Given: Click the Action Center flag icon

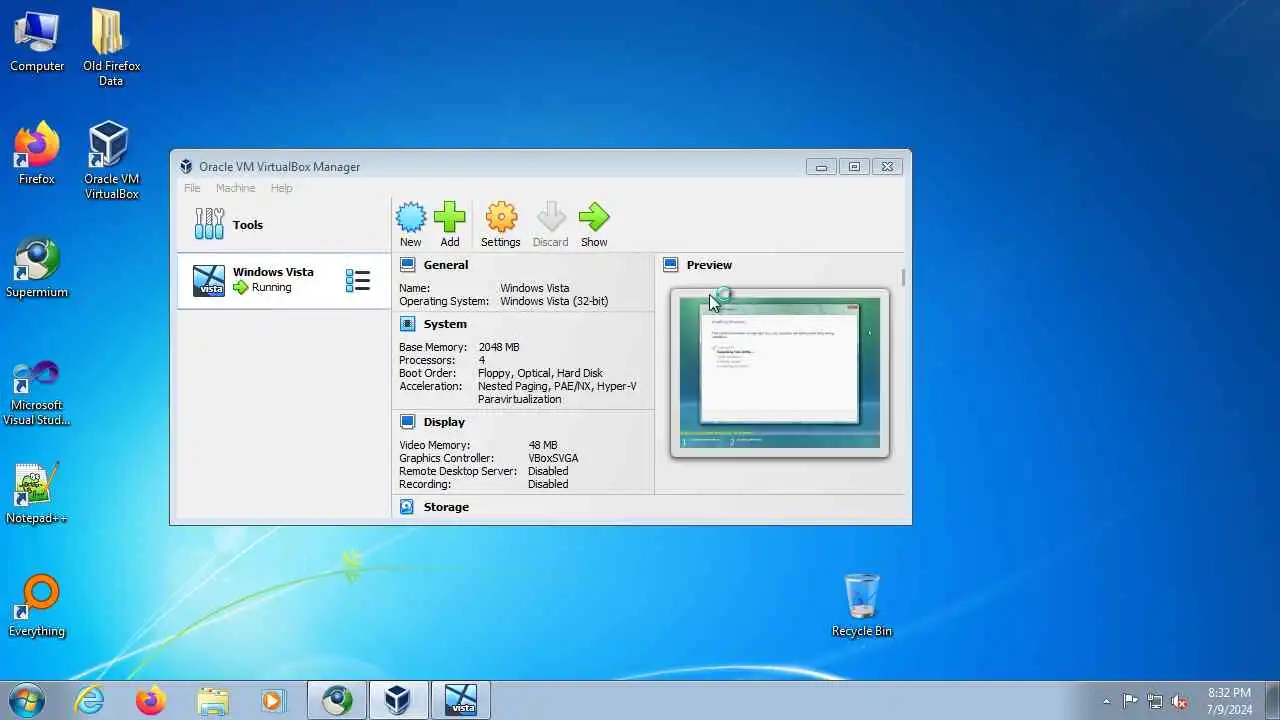Looking at the screenshot, I should click(1130, 701).
